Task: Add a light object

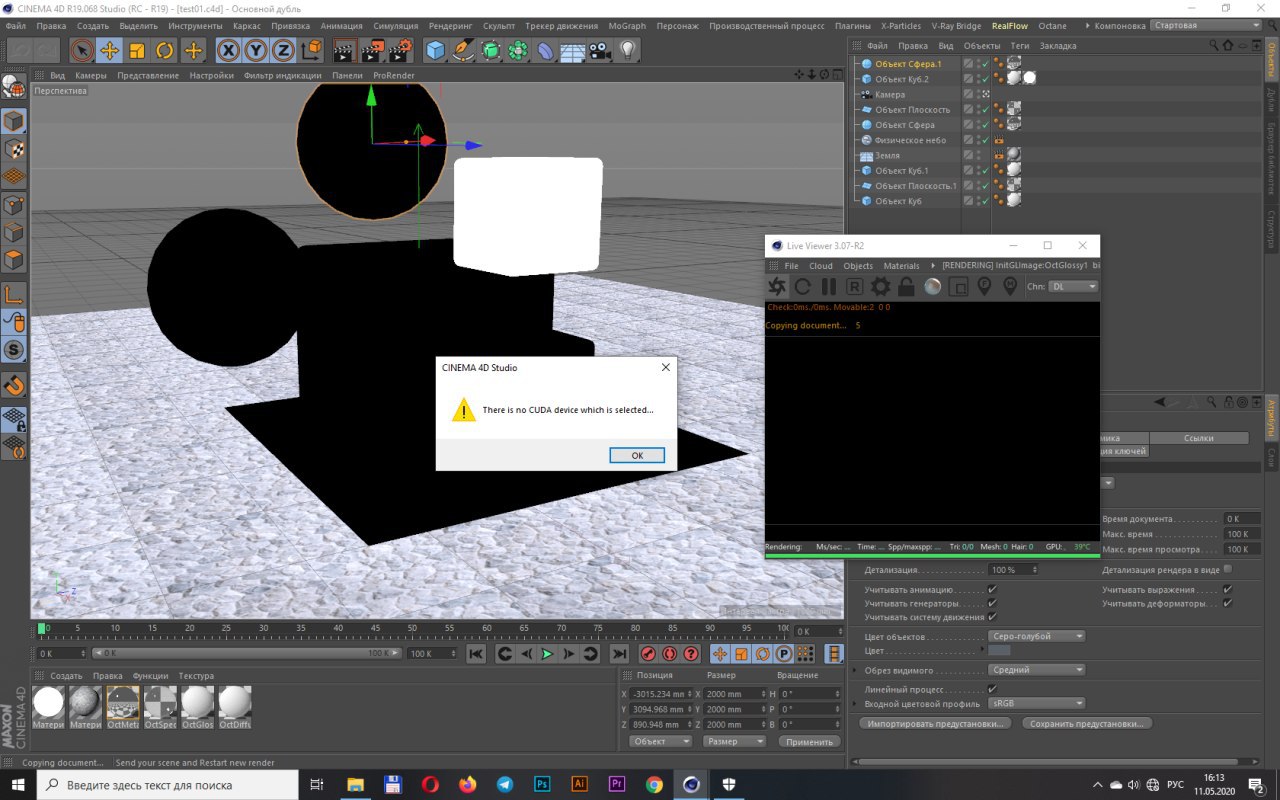Action: pos(627,50)
